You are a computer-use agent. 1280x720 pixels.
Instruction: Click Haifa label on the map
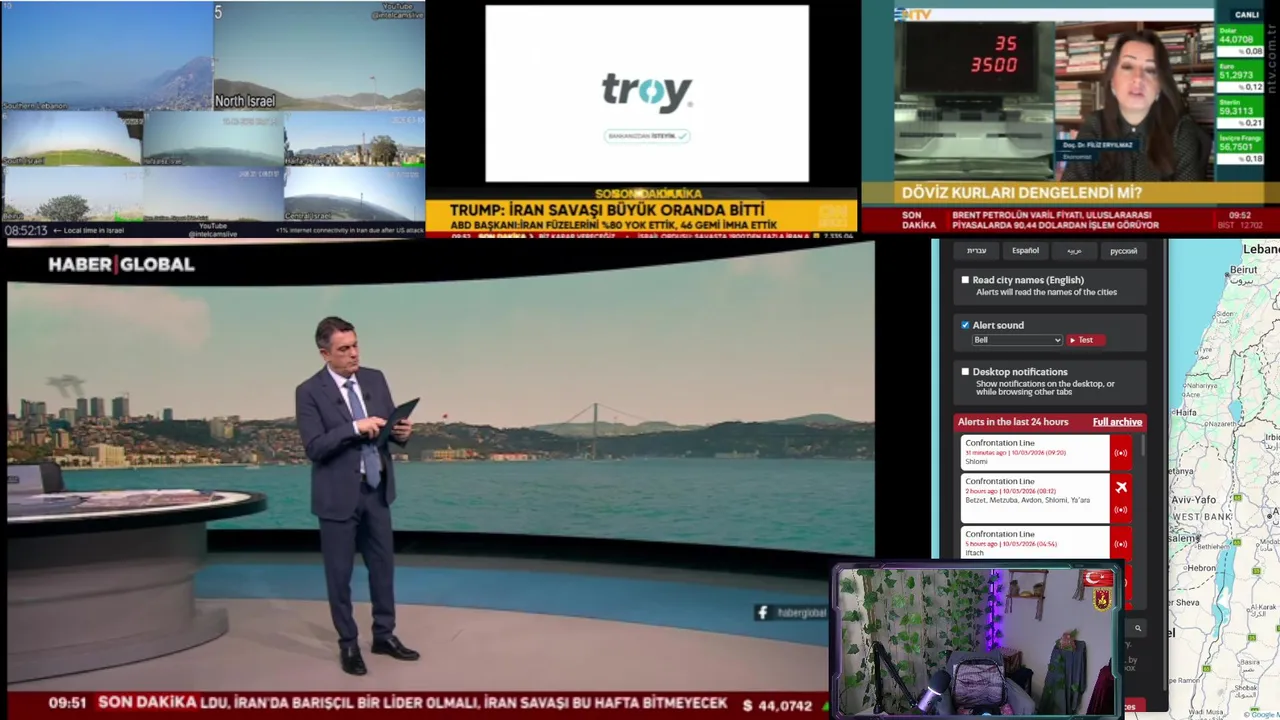pos(1187,412)
